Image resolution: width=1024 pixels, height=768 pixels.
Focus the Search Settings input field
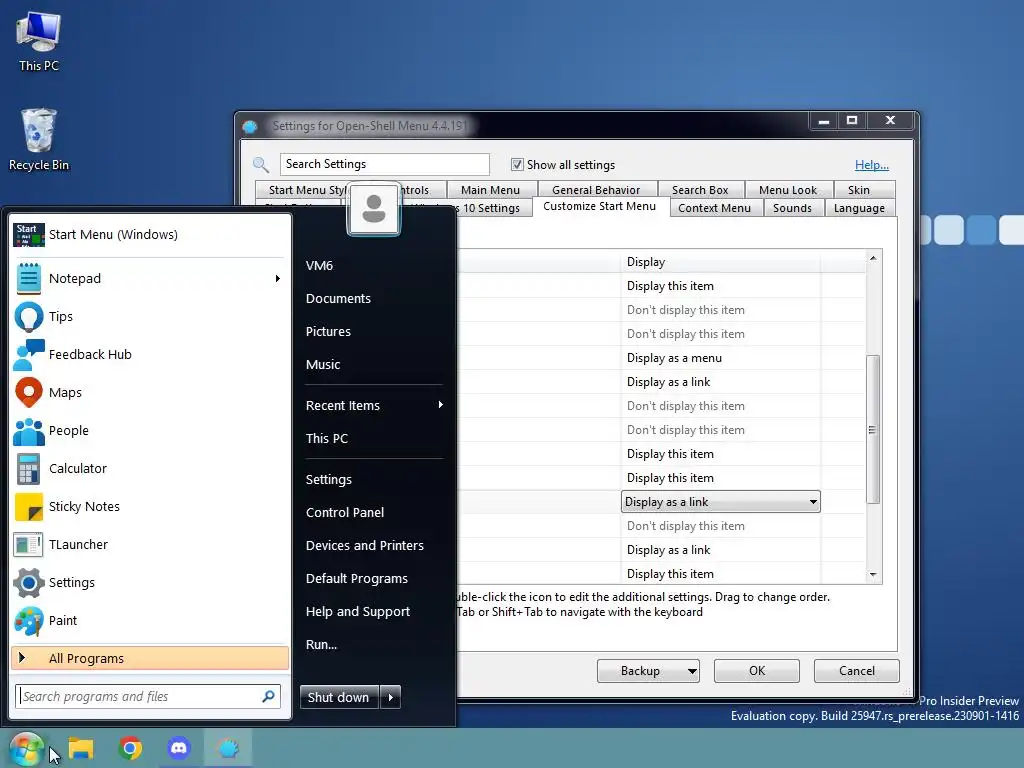click(385, 164)
